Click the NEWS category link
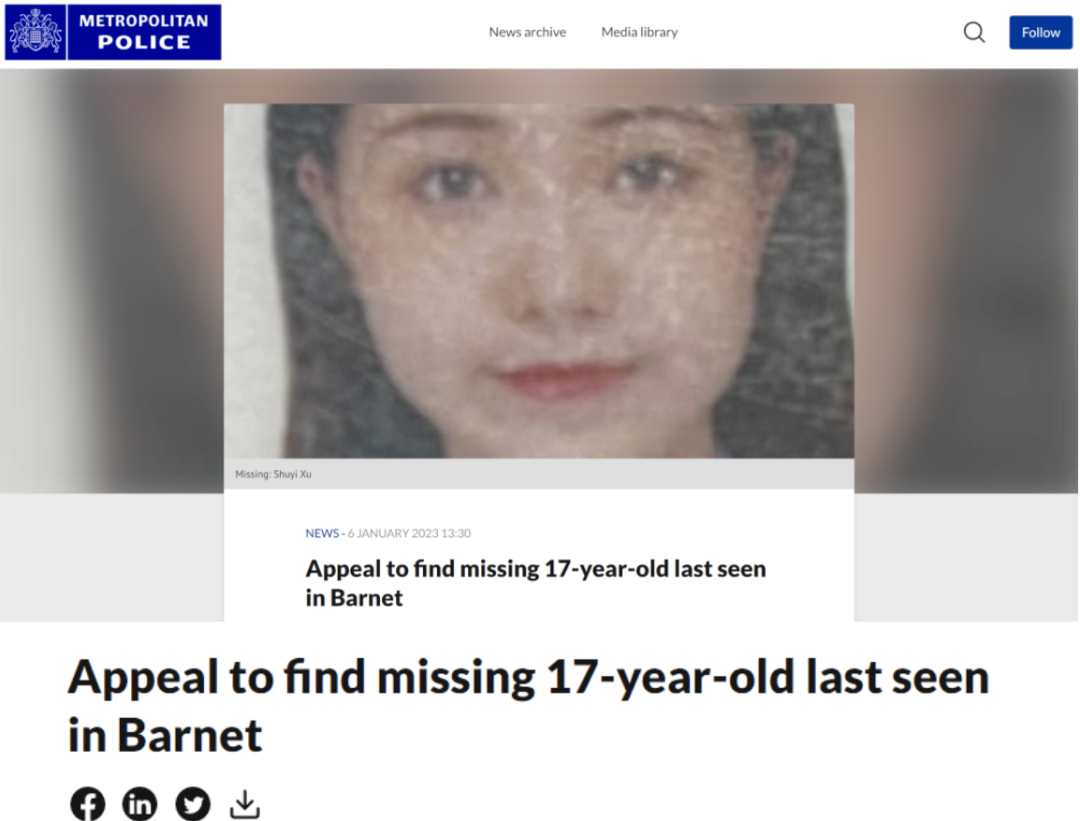The image size is (1080, 821). (322, 533)
